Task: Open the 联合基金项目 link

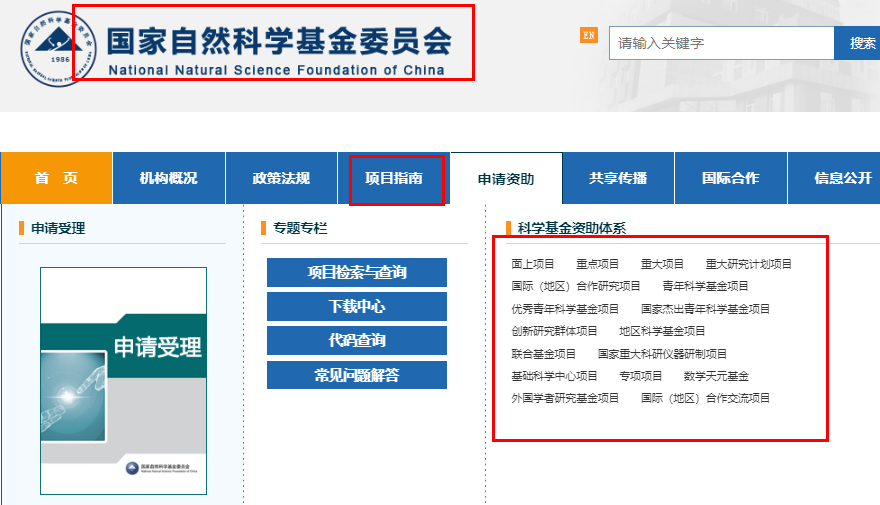Action: [x=543, y=354]
